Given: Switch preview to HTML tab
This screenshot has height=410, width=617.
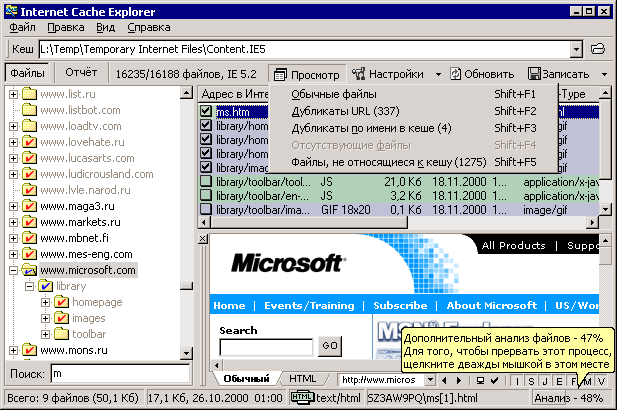Looking at the screenshot, I should click(x=303, y=379).
